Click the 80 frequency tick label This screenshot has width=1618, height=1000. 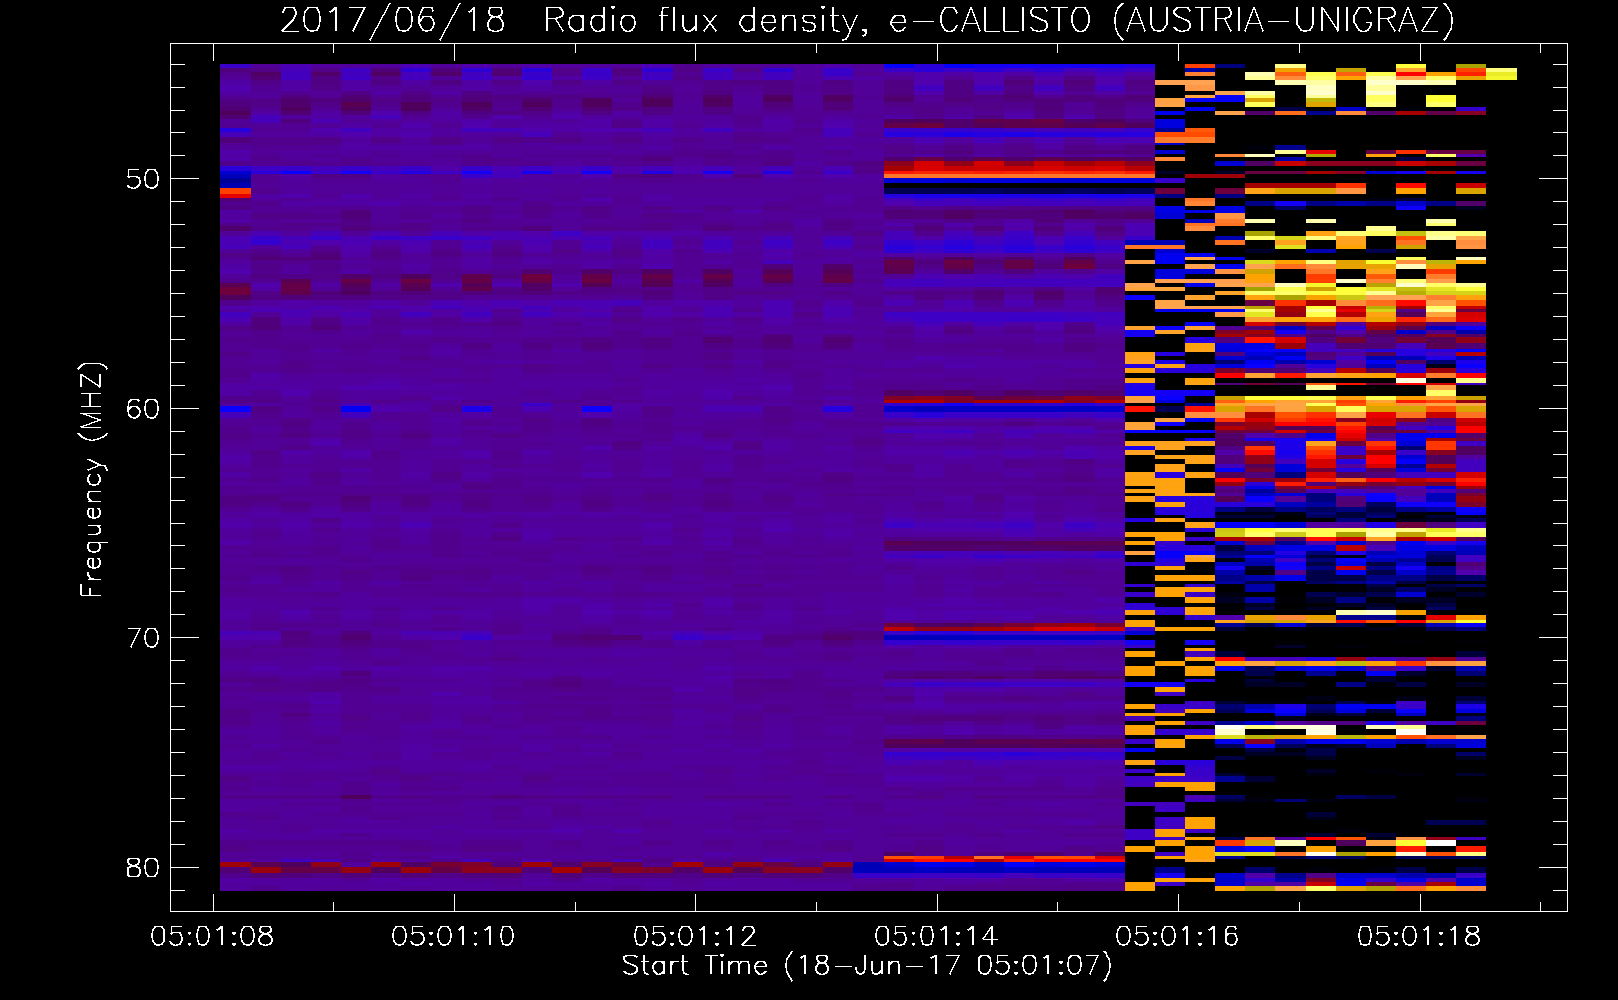[143, 867]
